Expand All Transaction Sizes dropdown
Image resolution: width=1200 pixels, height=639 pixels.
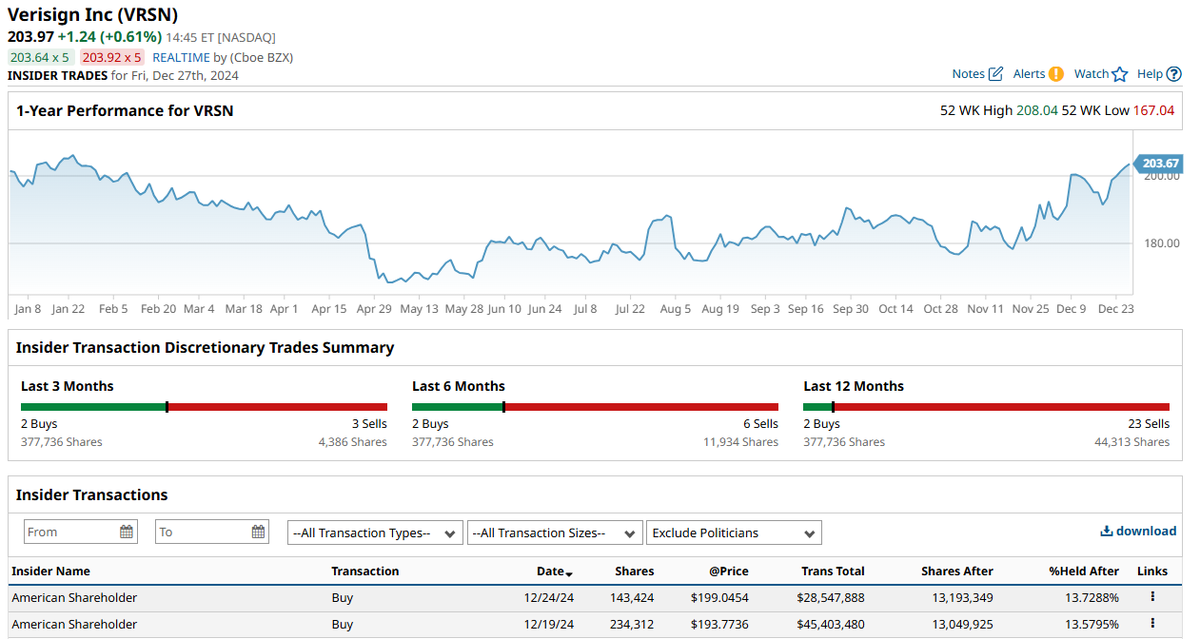pyautogui.click(x=555, y=533)
